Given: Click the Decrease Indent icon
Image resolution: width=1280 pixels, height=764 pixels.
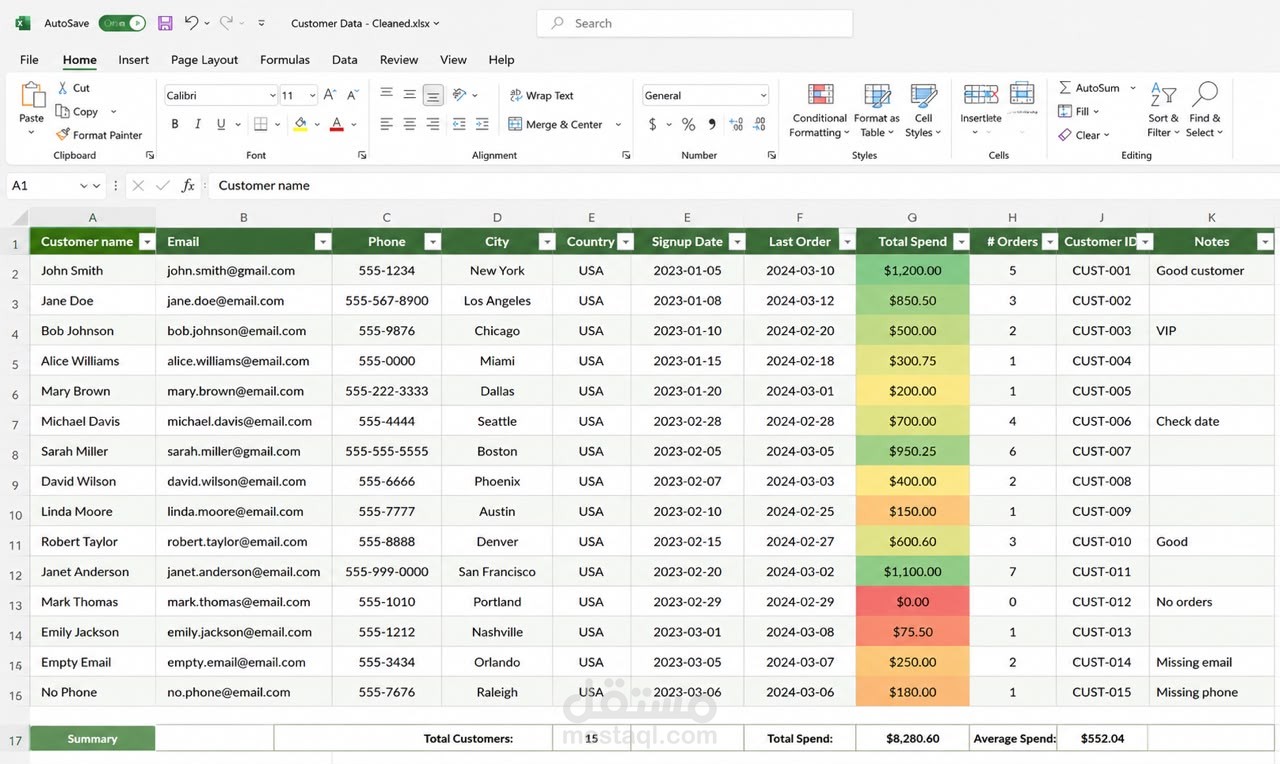Looking at the screenshot, I should click(459, 124).
